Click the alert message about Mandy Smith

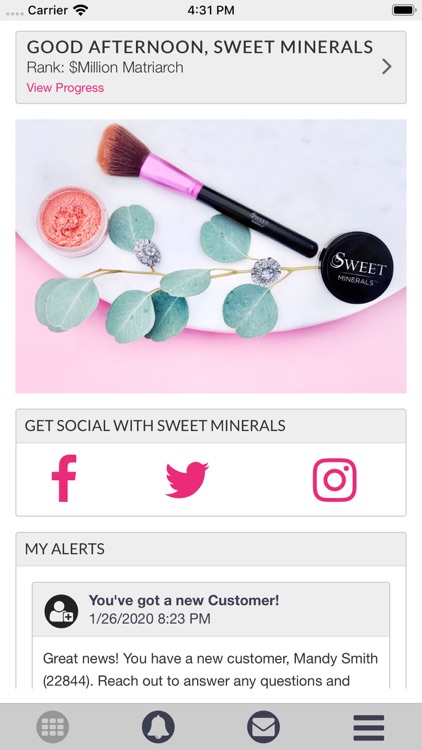tap(211, 669)
